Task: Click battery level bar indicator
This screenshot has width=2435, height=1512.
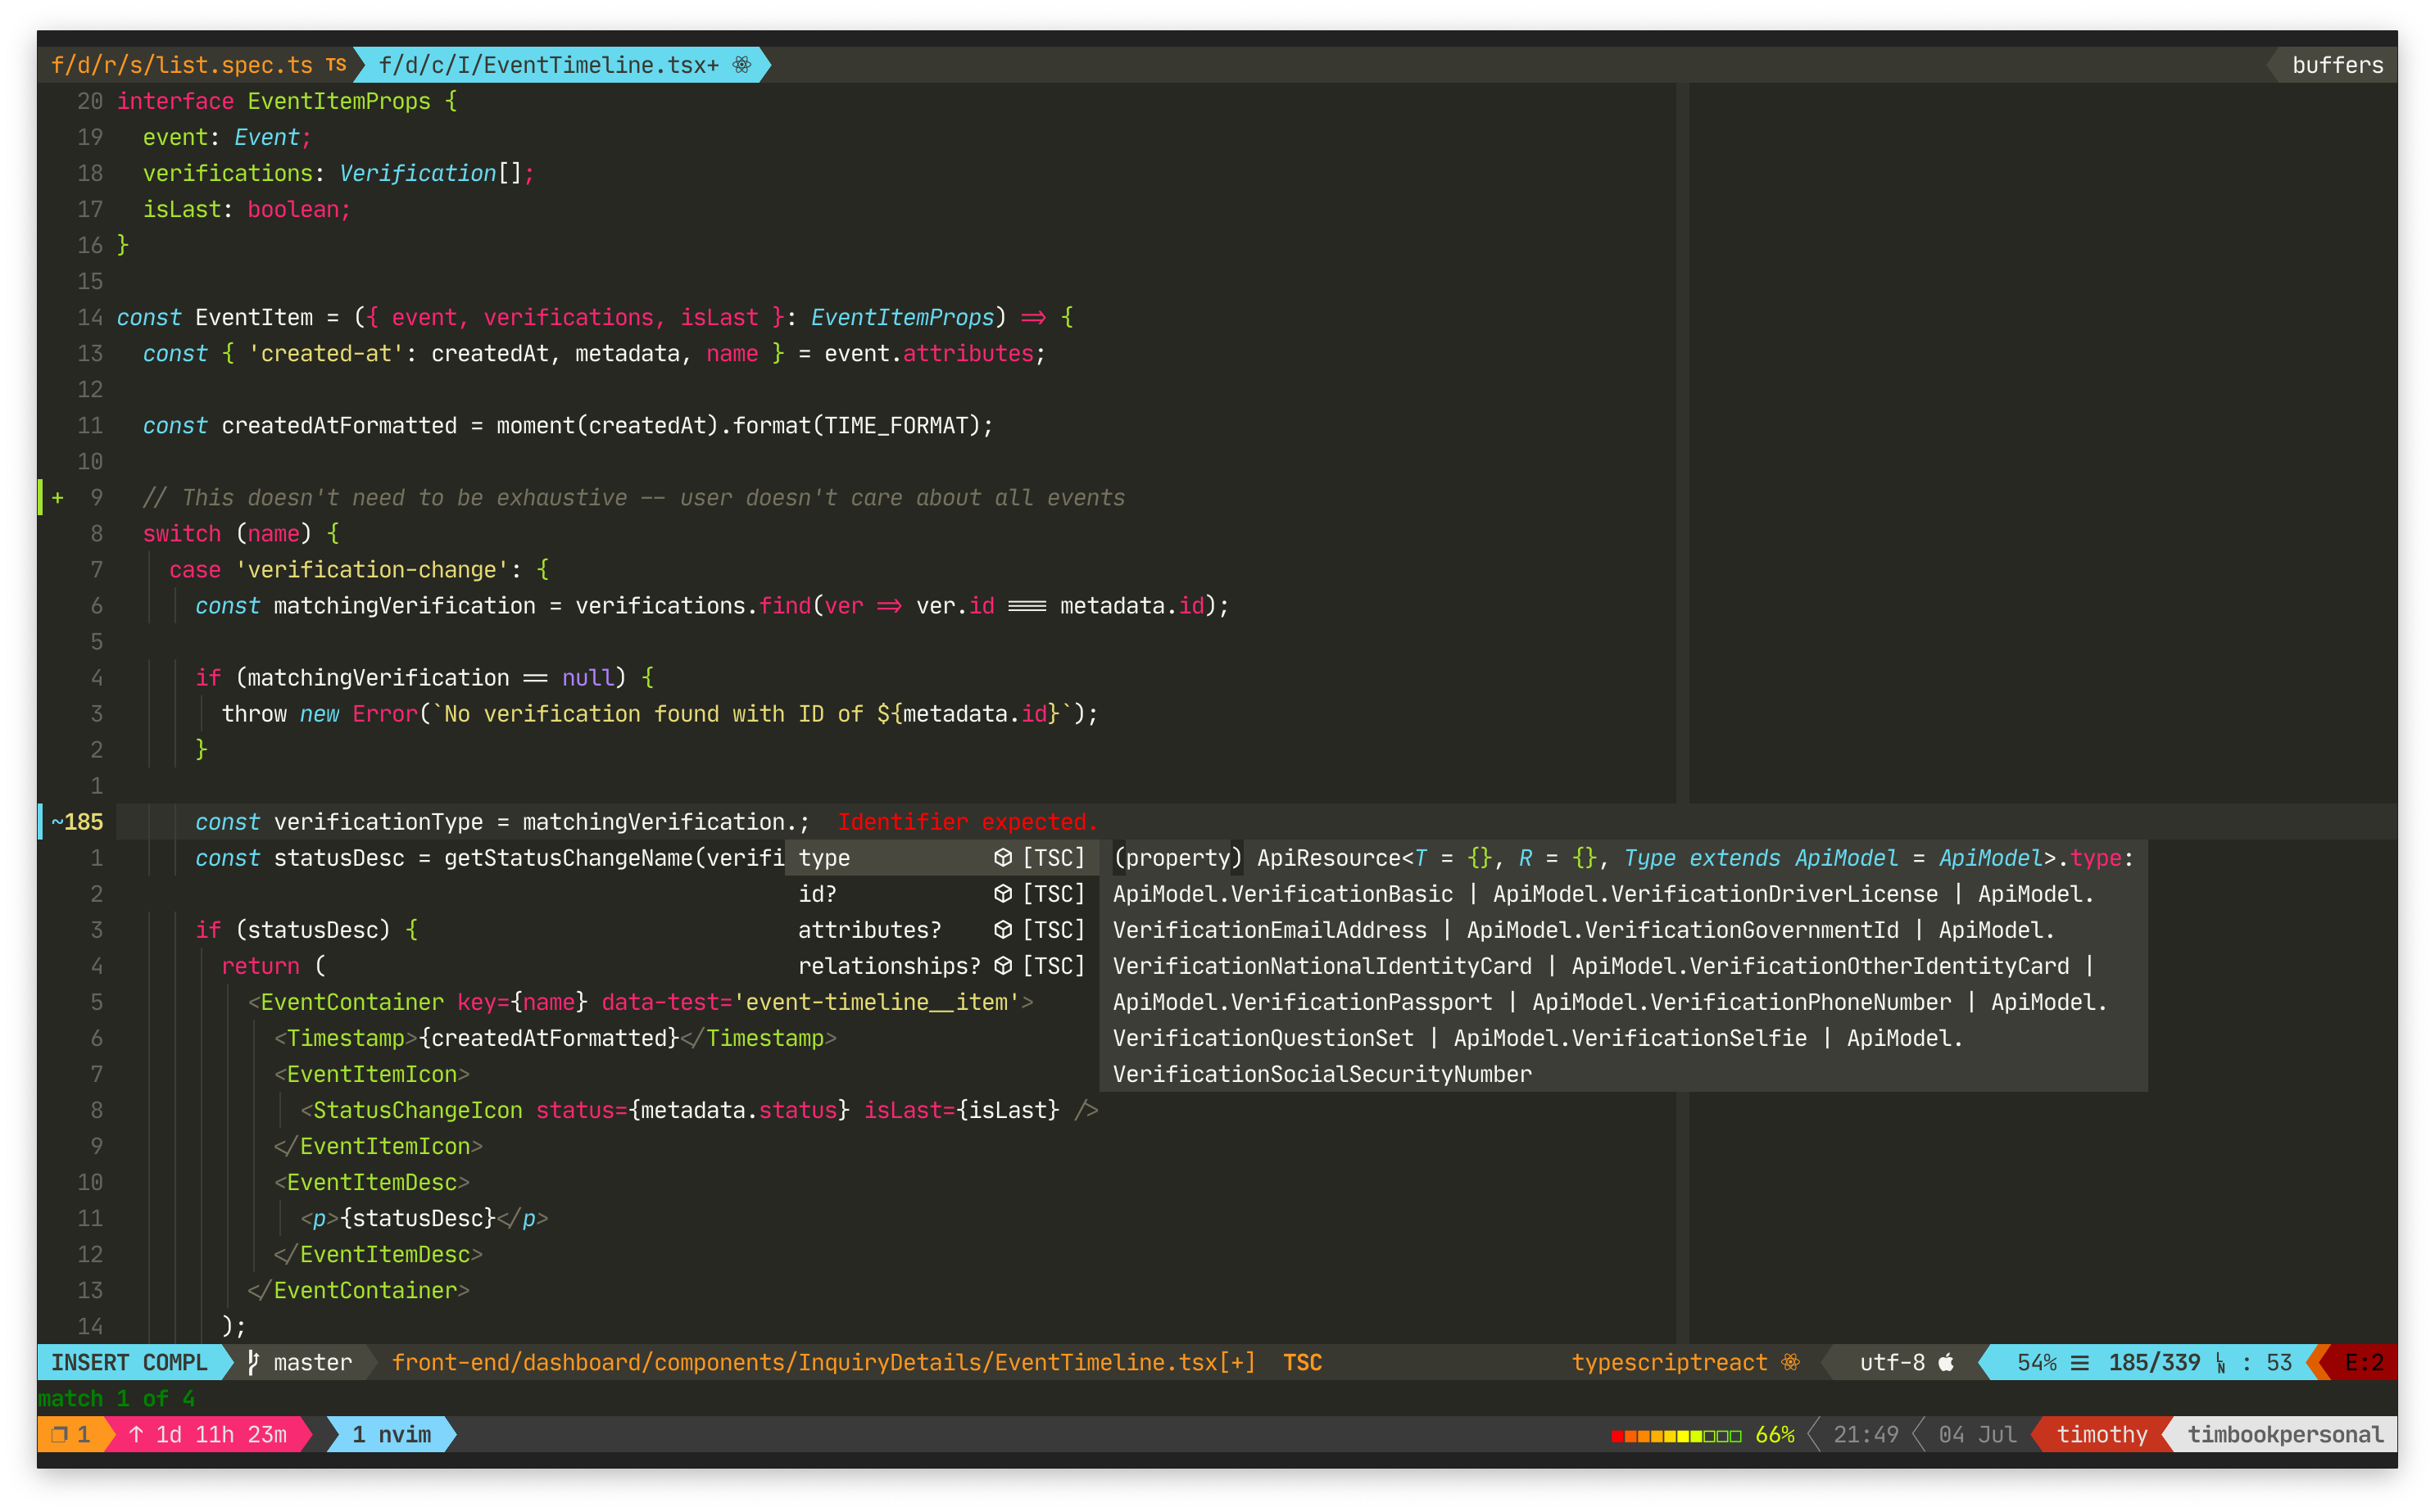Action: coord(1676,1435)
